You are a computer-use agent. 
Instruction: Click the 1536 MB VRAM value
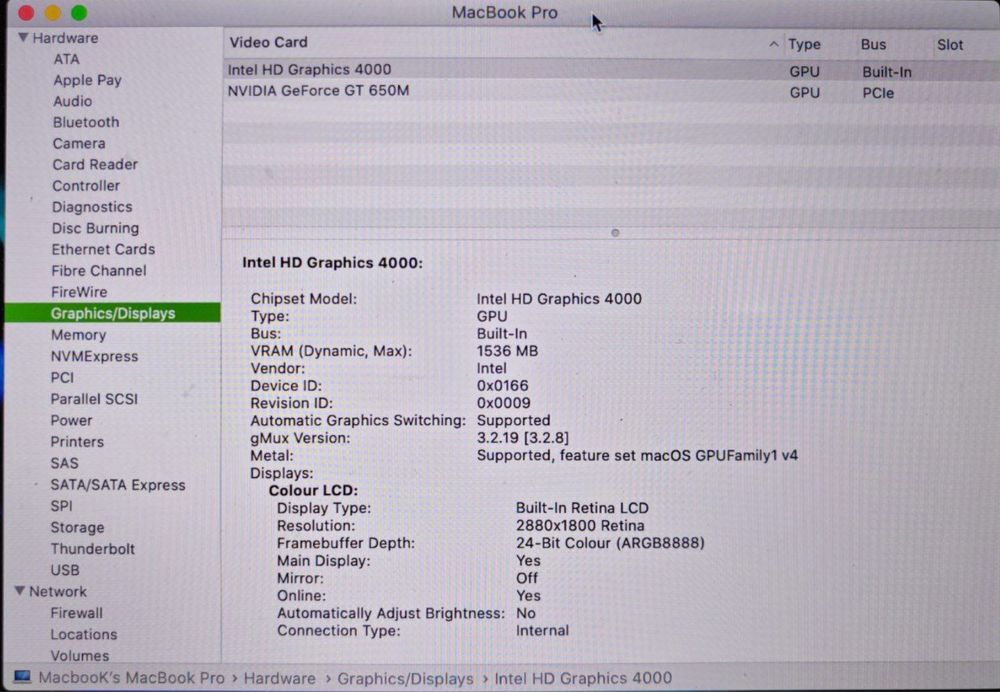[507, 351]
